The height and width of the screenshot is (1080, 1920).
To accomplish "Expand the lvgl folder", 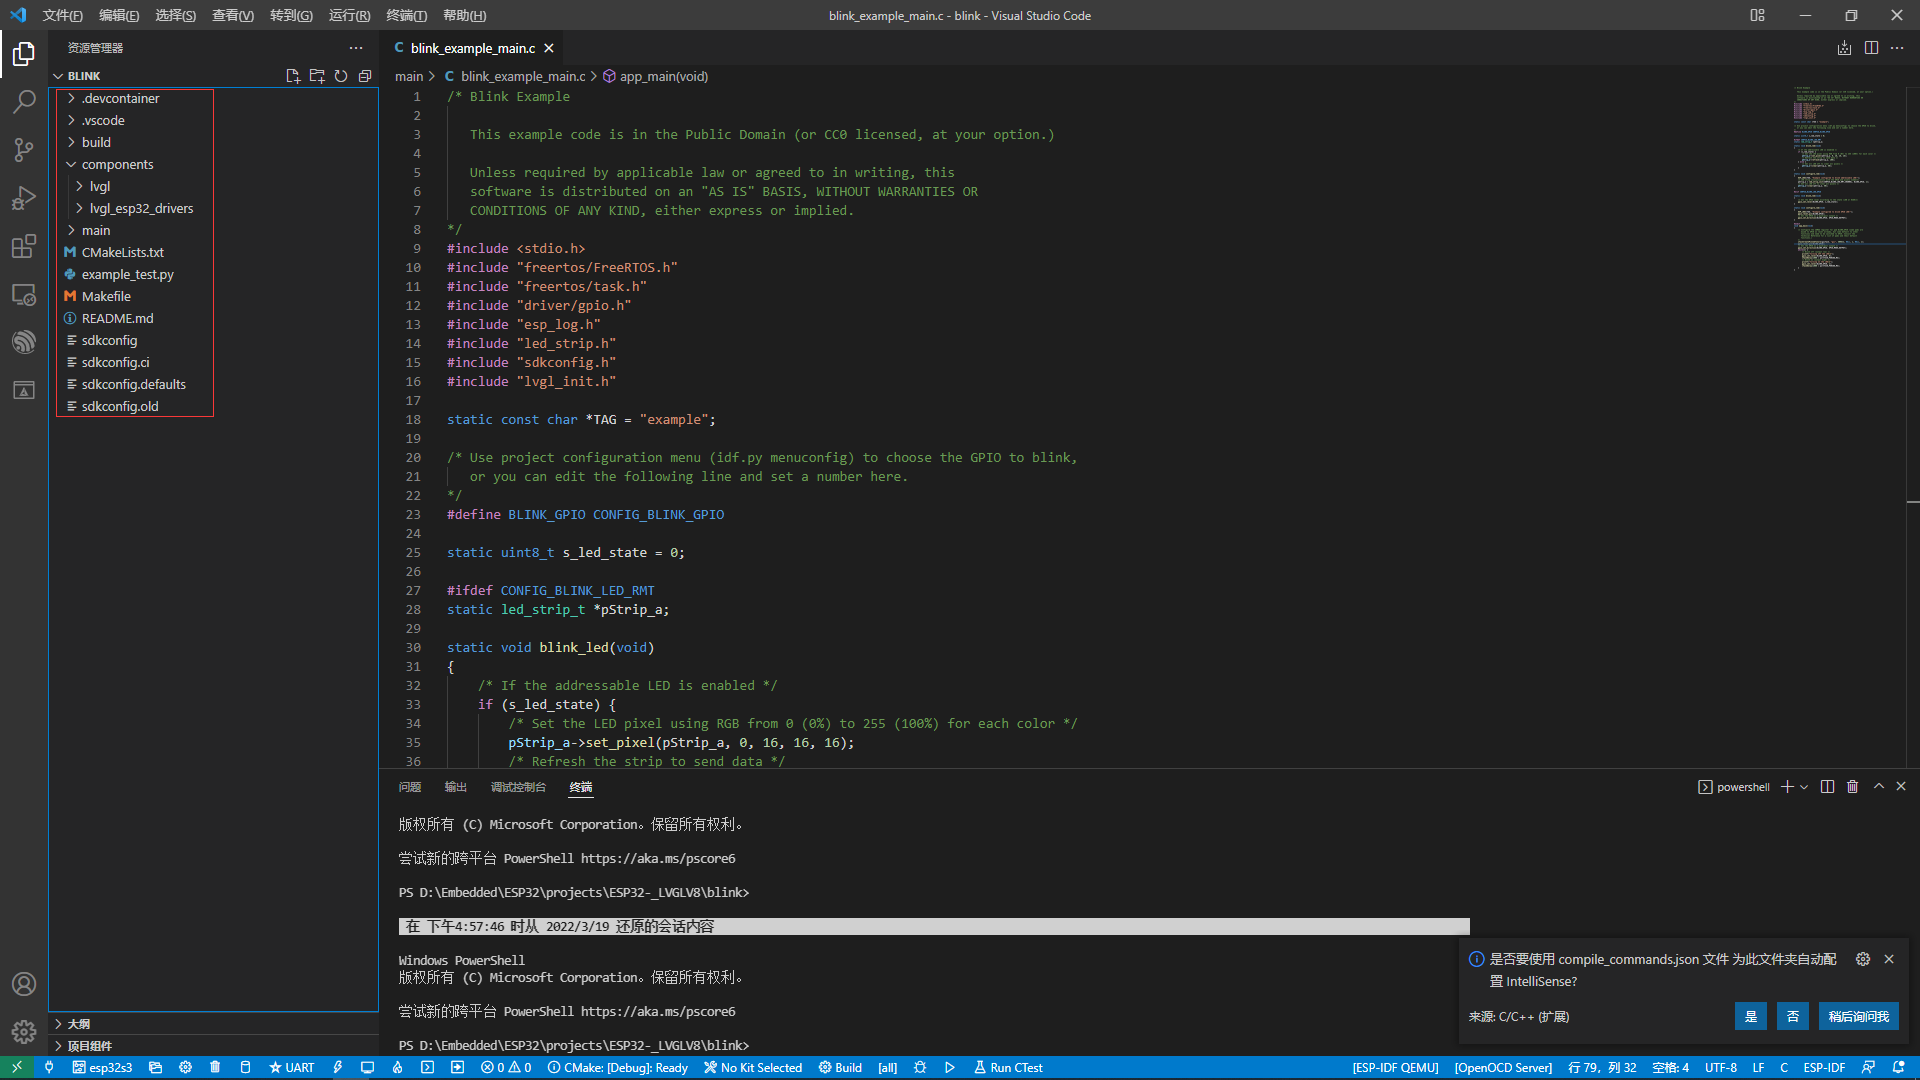I will (x=99, y=186).
